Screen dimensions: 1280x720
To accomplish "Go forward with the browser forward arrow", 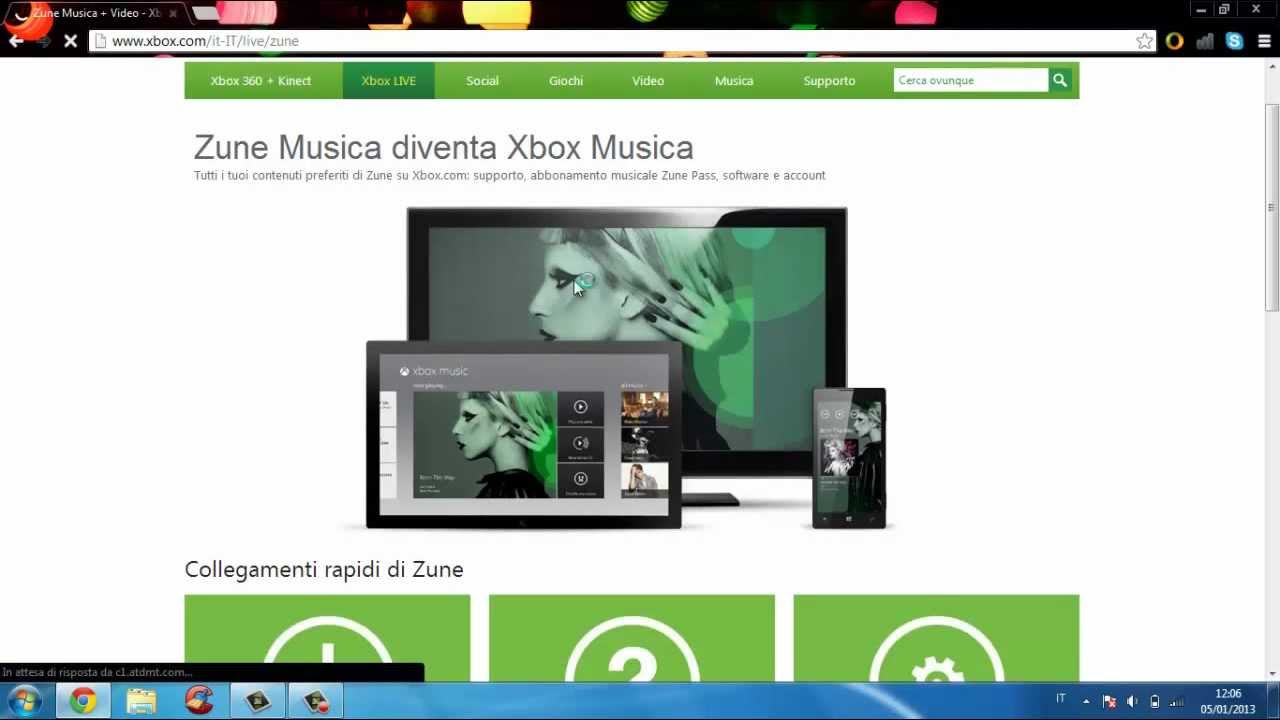I will (43, 41).
